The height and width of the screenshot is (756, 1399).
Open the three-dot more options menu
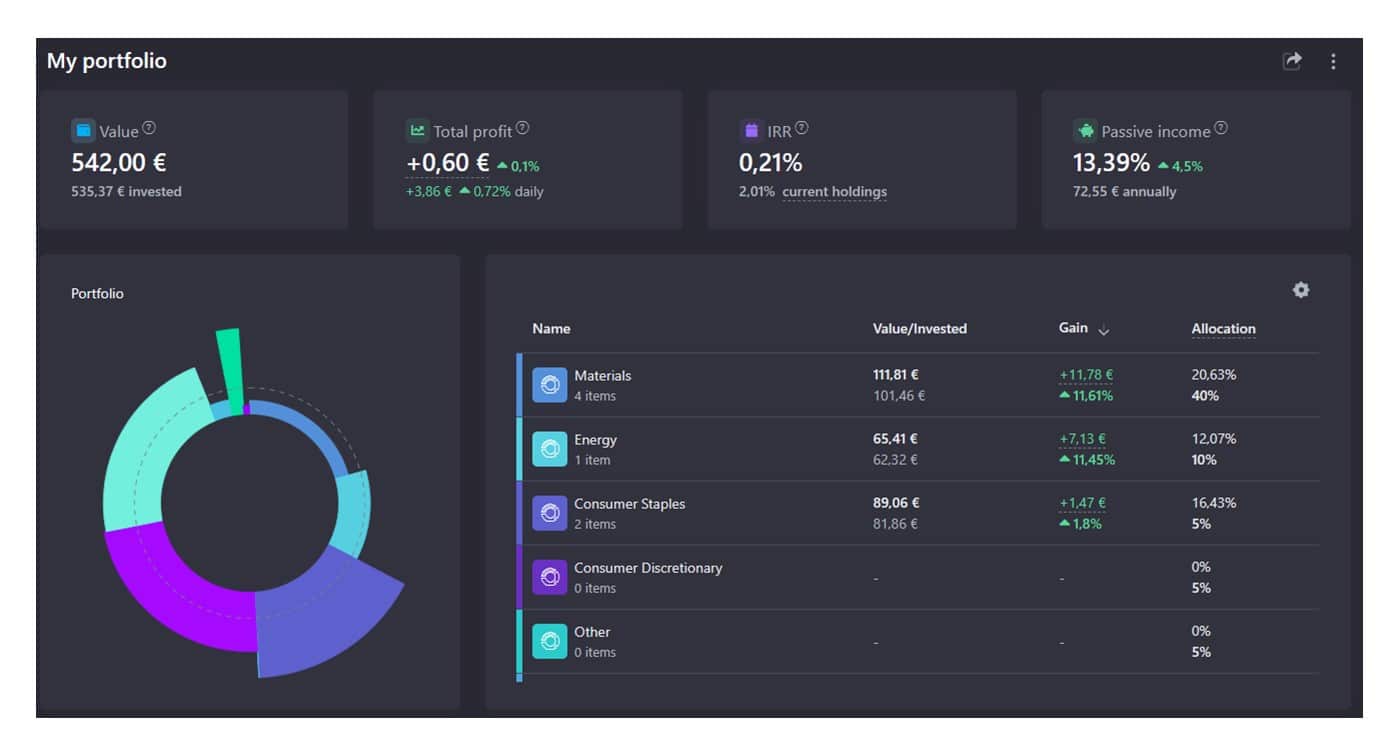[1333, 61]
